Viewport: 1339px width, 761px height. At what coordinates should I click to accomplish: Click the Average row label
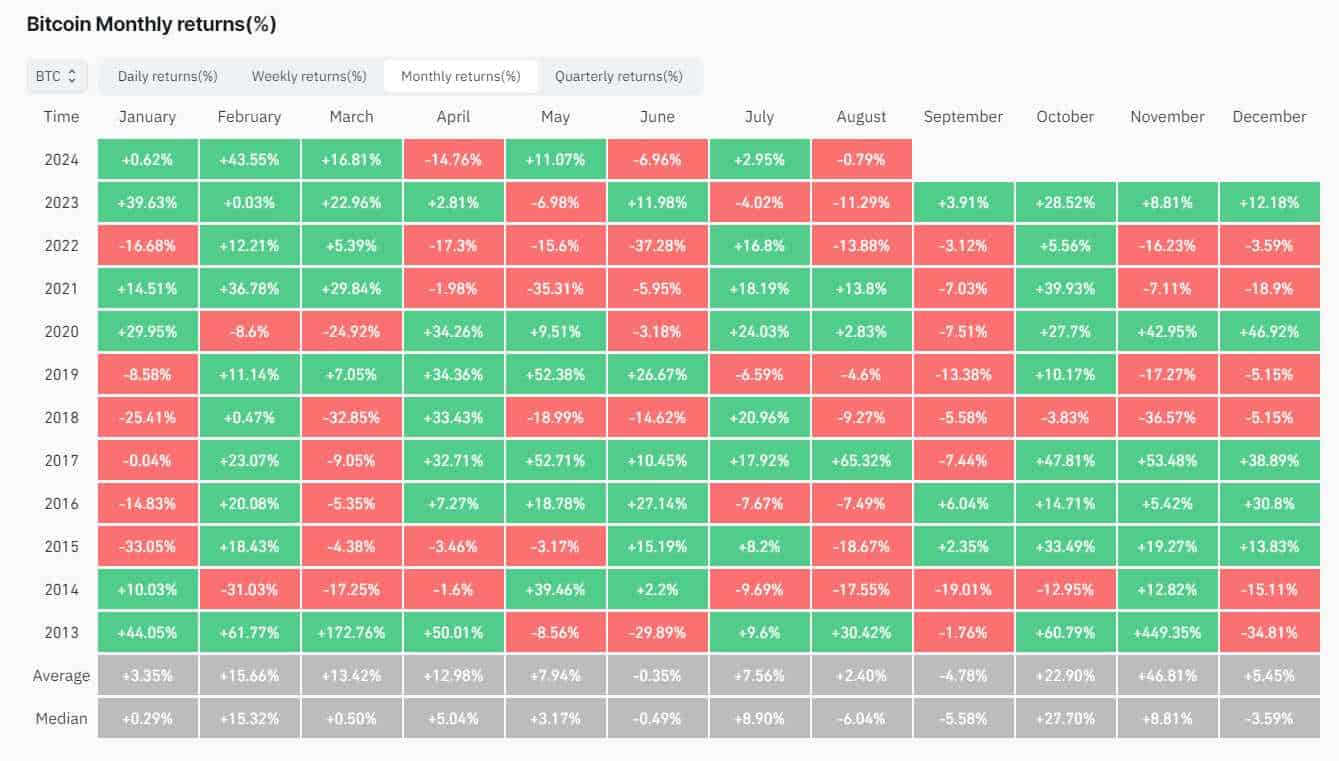[61, 675]
